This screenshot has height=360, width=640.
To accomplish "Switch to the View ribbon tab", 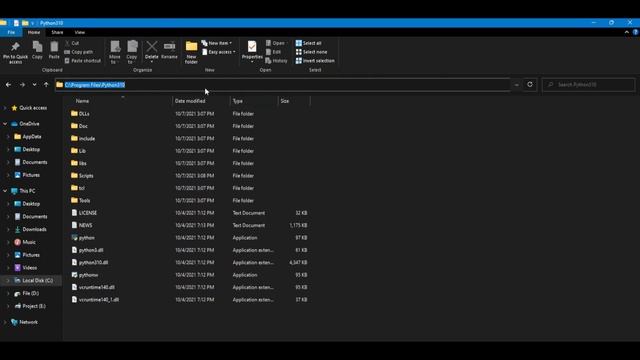I will [x=80, y=32].
